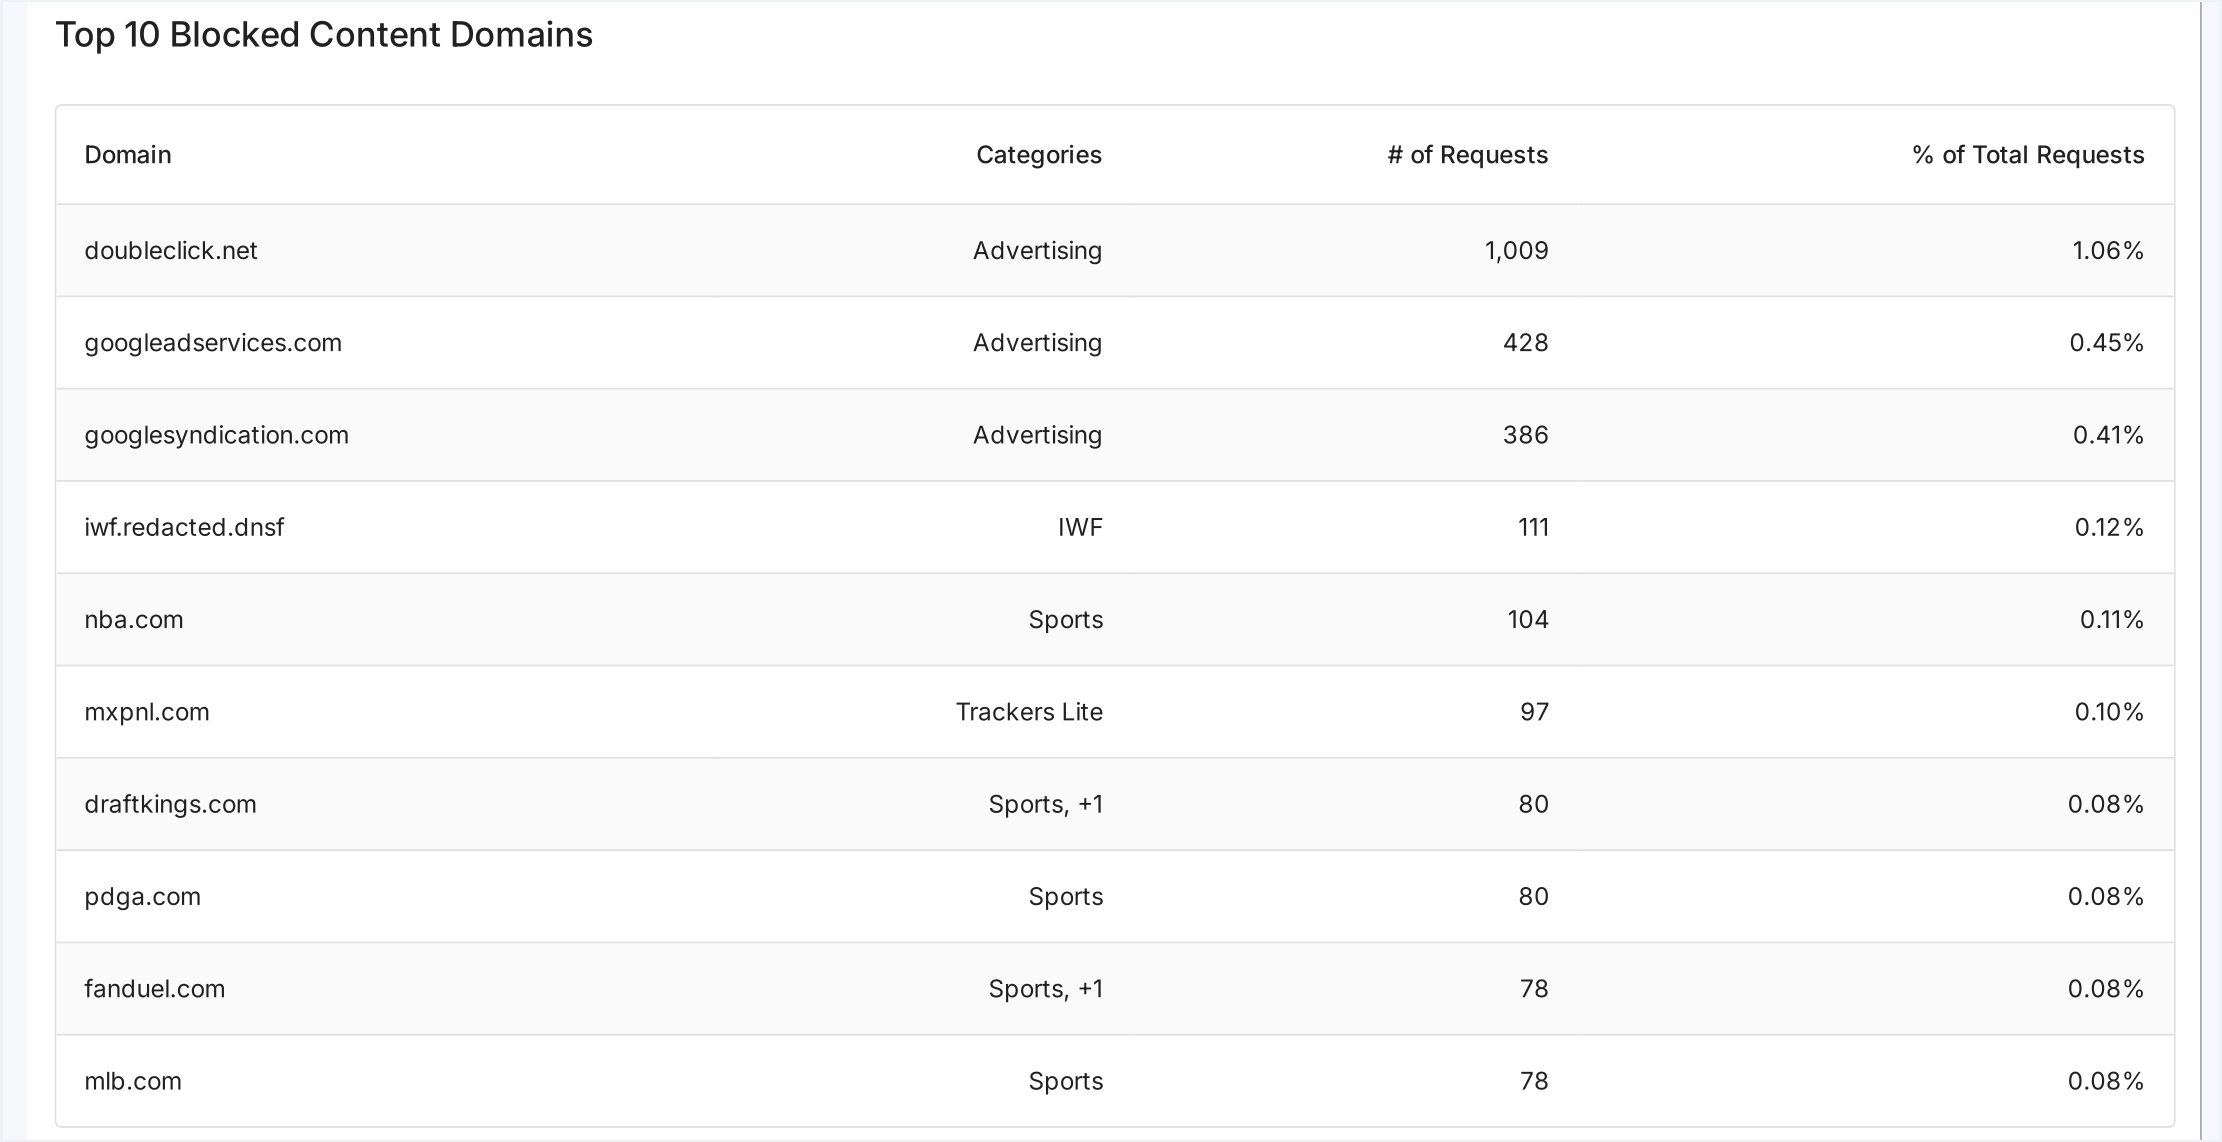2222x1142 pixels.
Task: Select googleadservices.com in the domain list
Action: click(x=213, y=343)
